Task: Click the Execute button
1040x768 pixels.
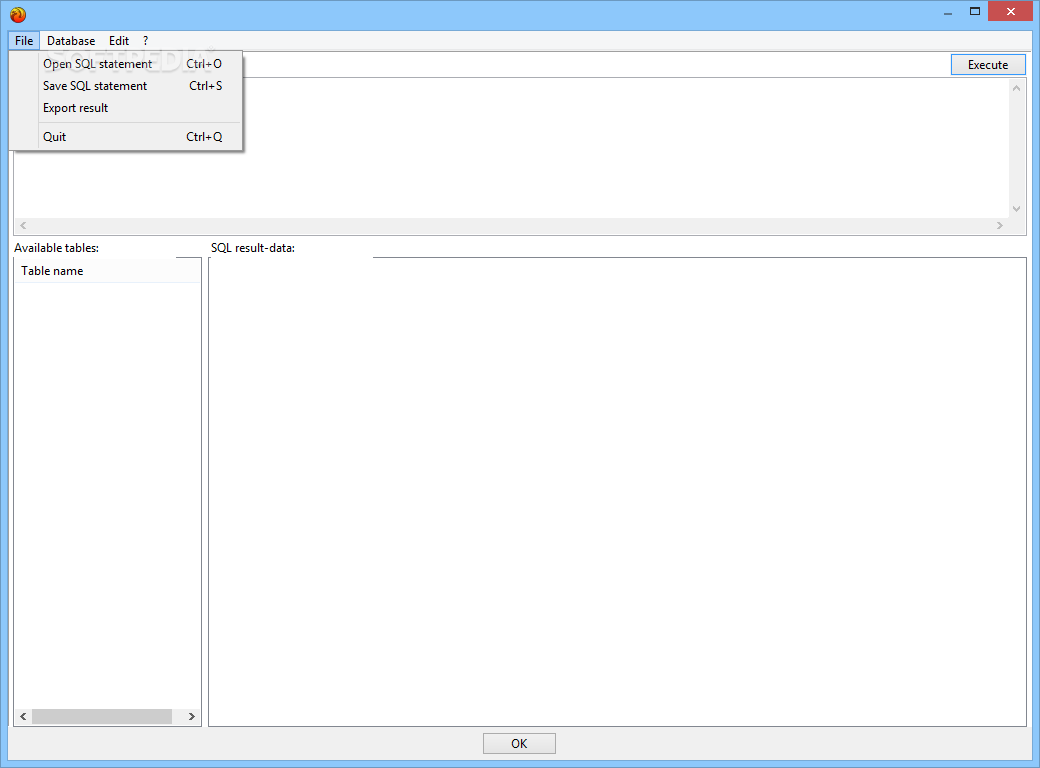Action: pos(988,64)
